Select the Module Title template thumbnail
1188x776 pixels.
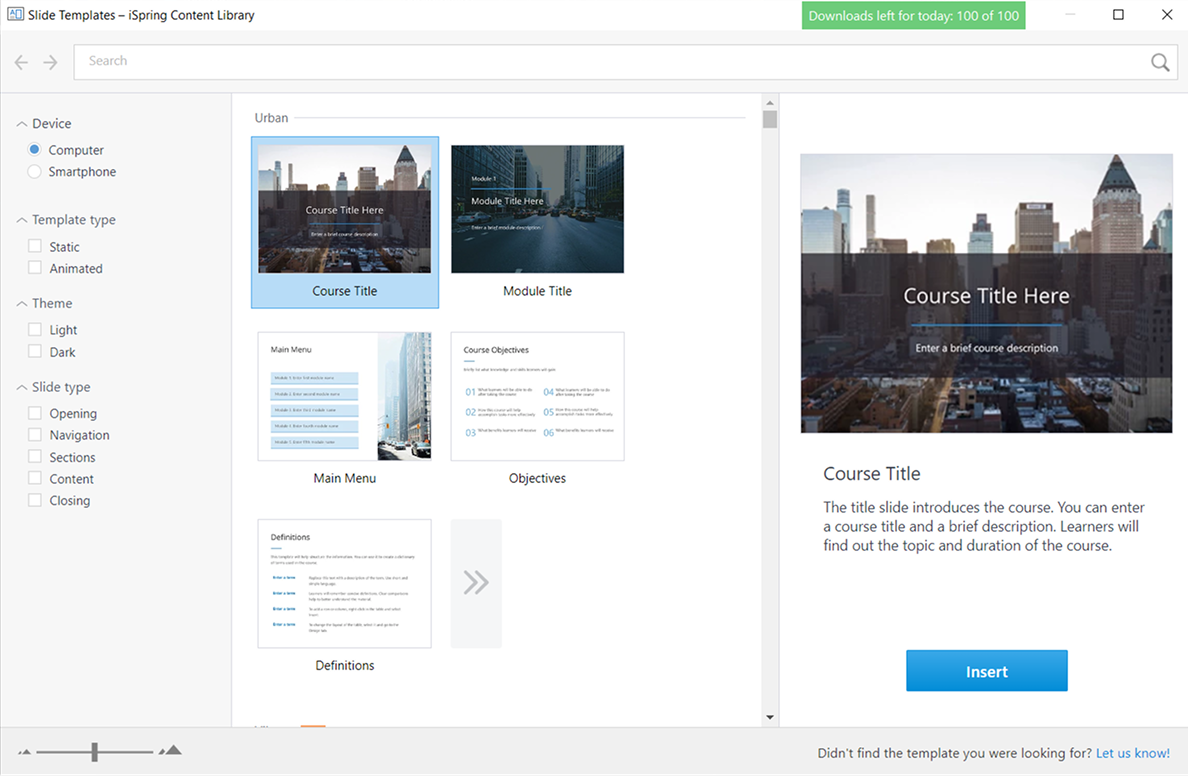click(x=537, y=209)
